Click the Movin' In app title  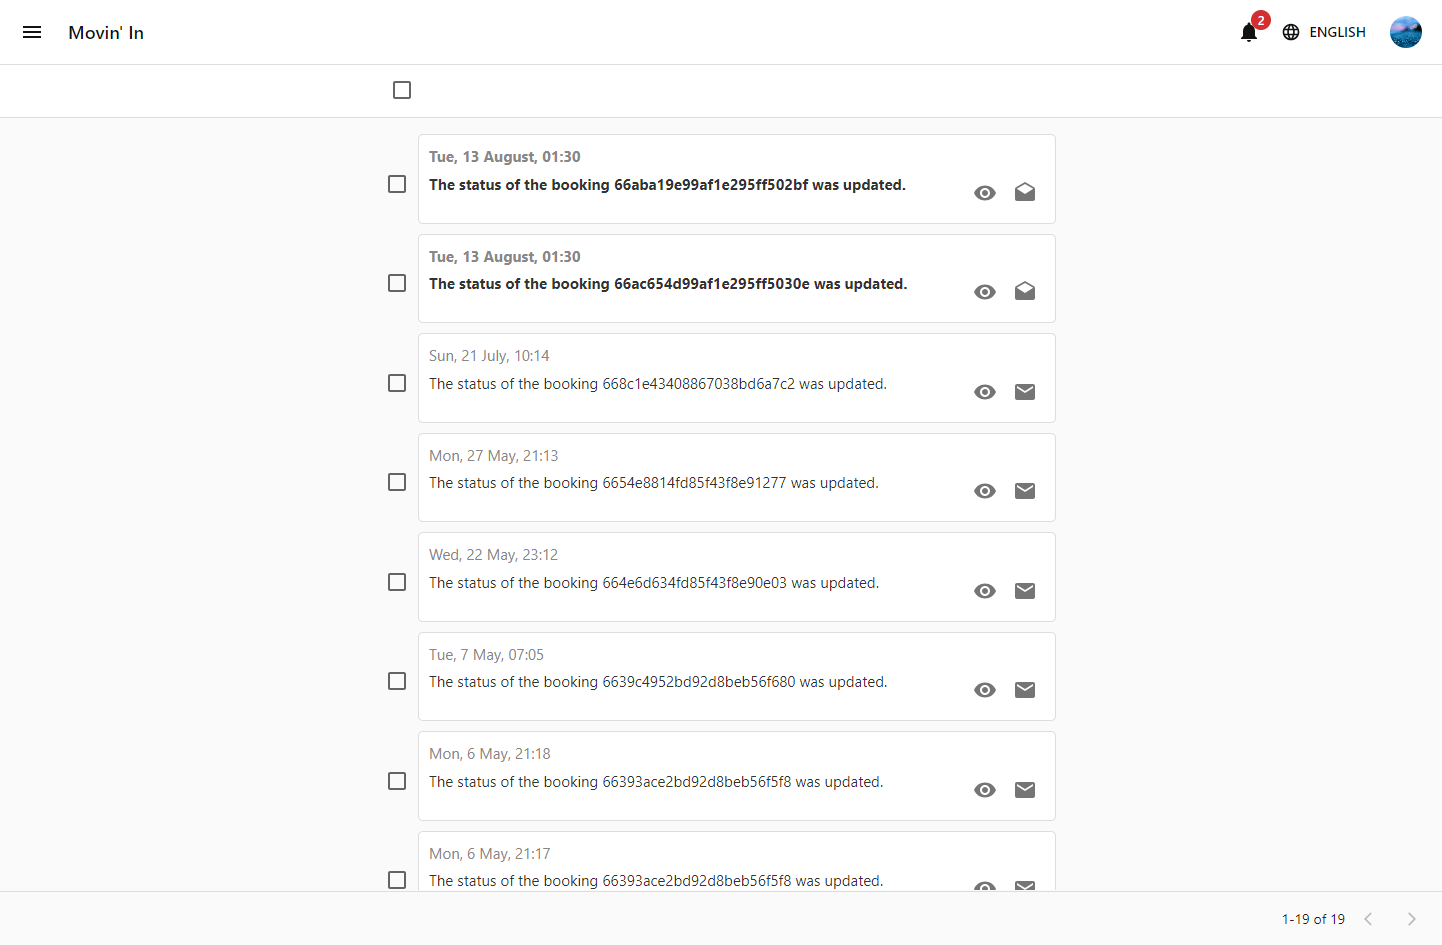106,33
